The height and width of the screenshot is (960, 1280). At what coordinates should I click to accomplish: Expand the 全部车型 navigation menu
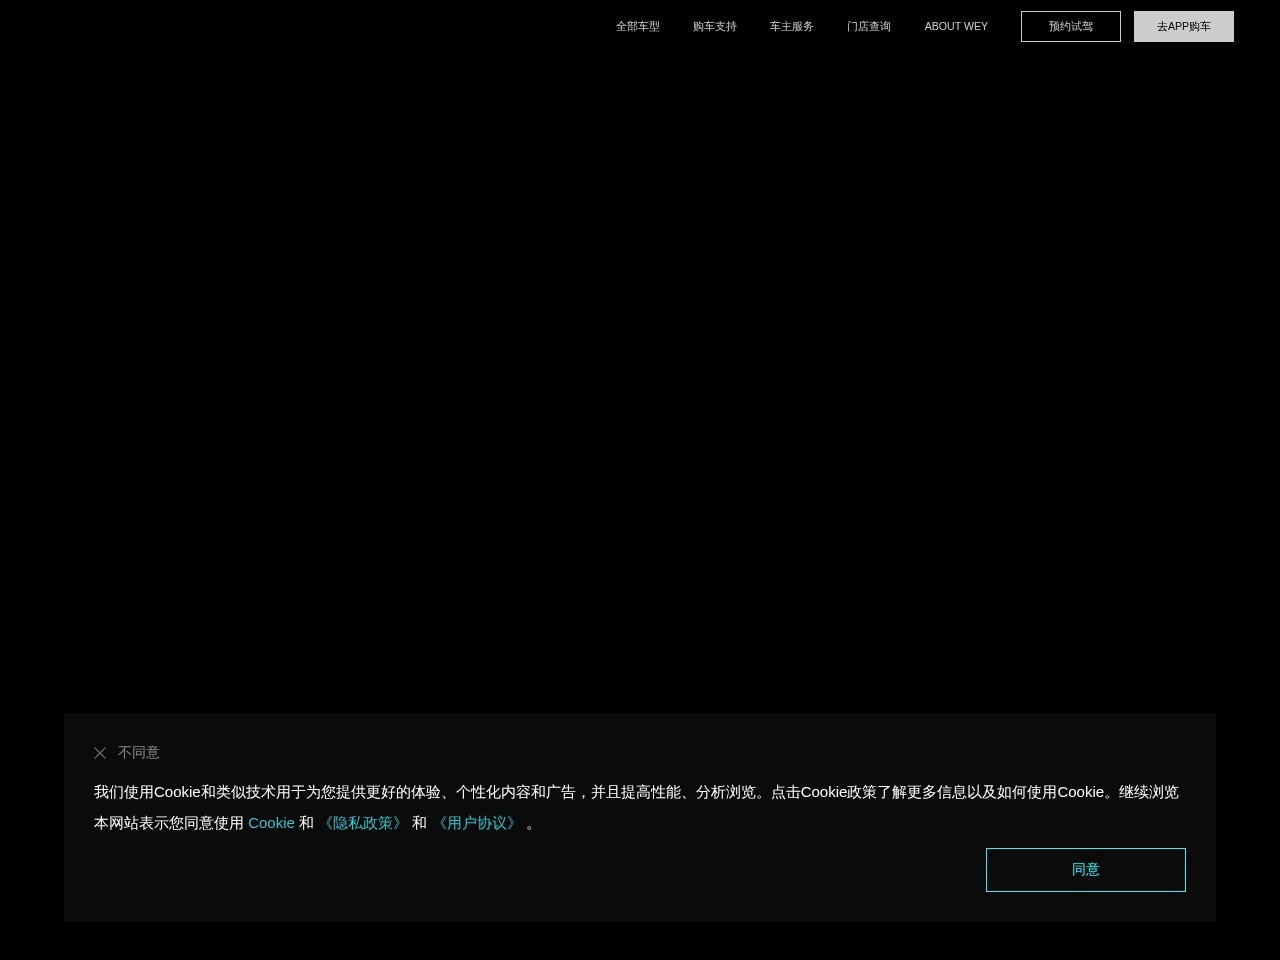637,26
